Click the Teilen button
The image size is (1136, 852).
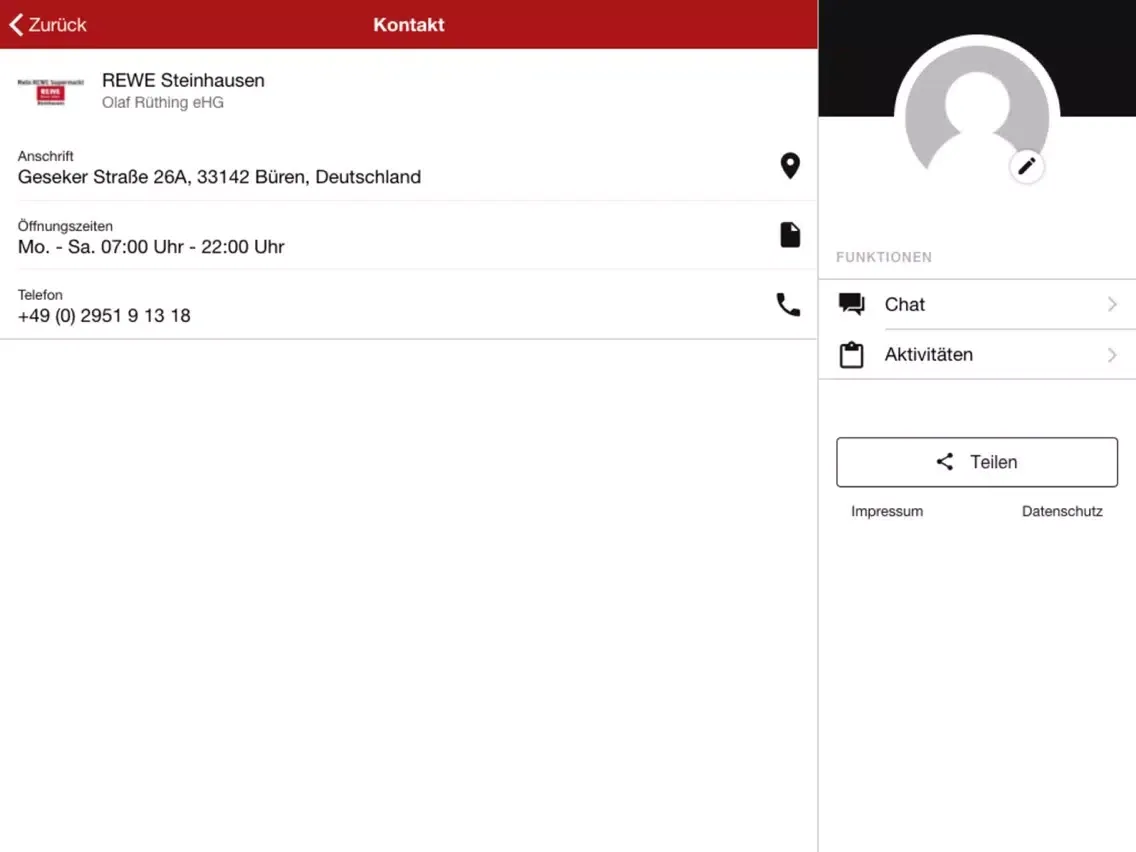coord(977,462)
